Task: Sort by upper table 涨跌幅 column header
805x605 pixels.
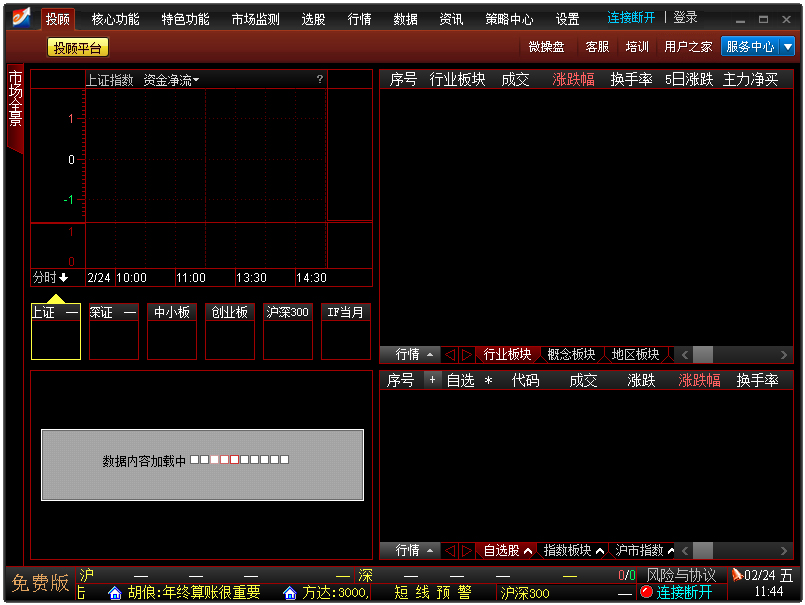Action: (573, 80)
